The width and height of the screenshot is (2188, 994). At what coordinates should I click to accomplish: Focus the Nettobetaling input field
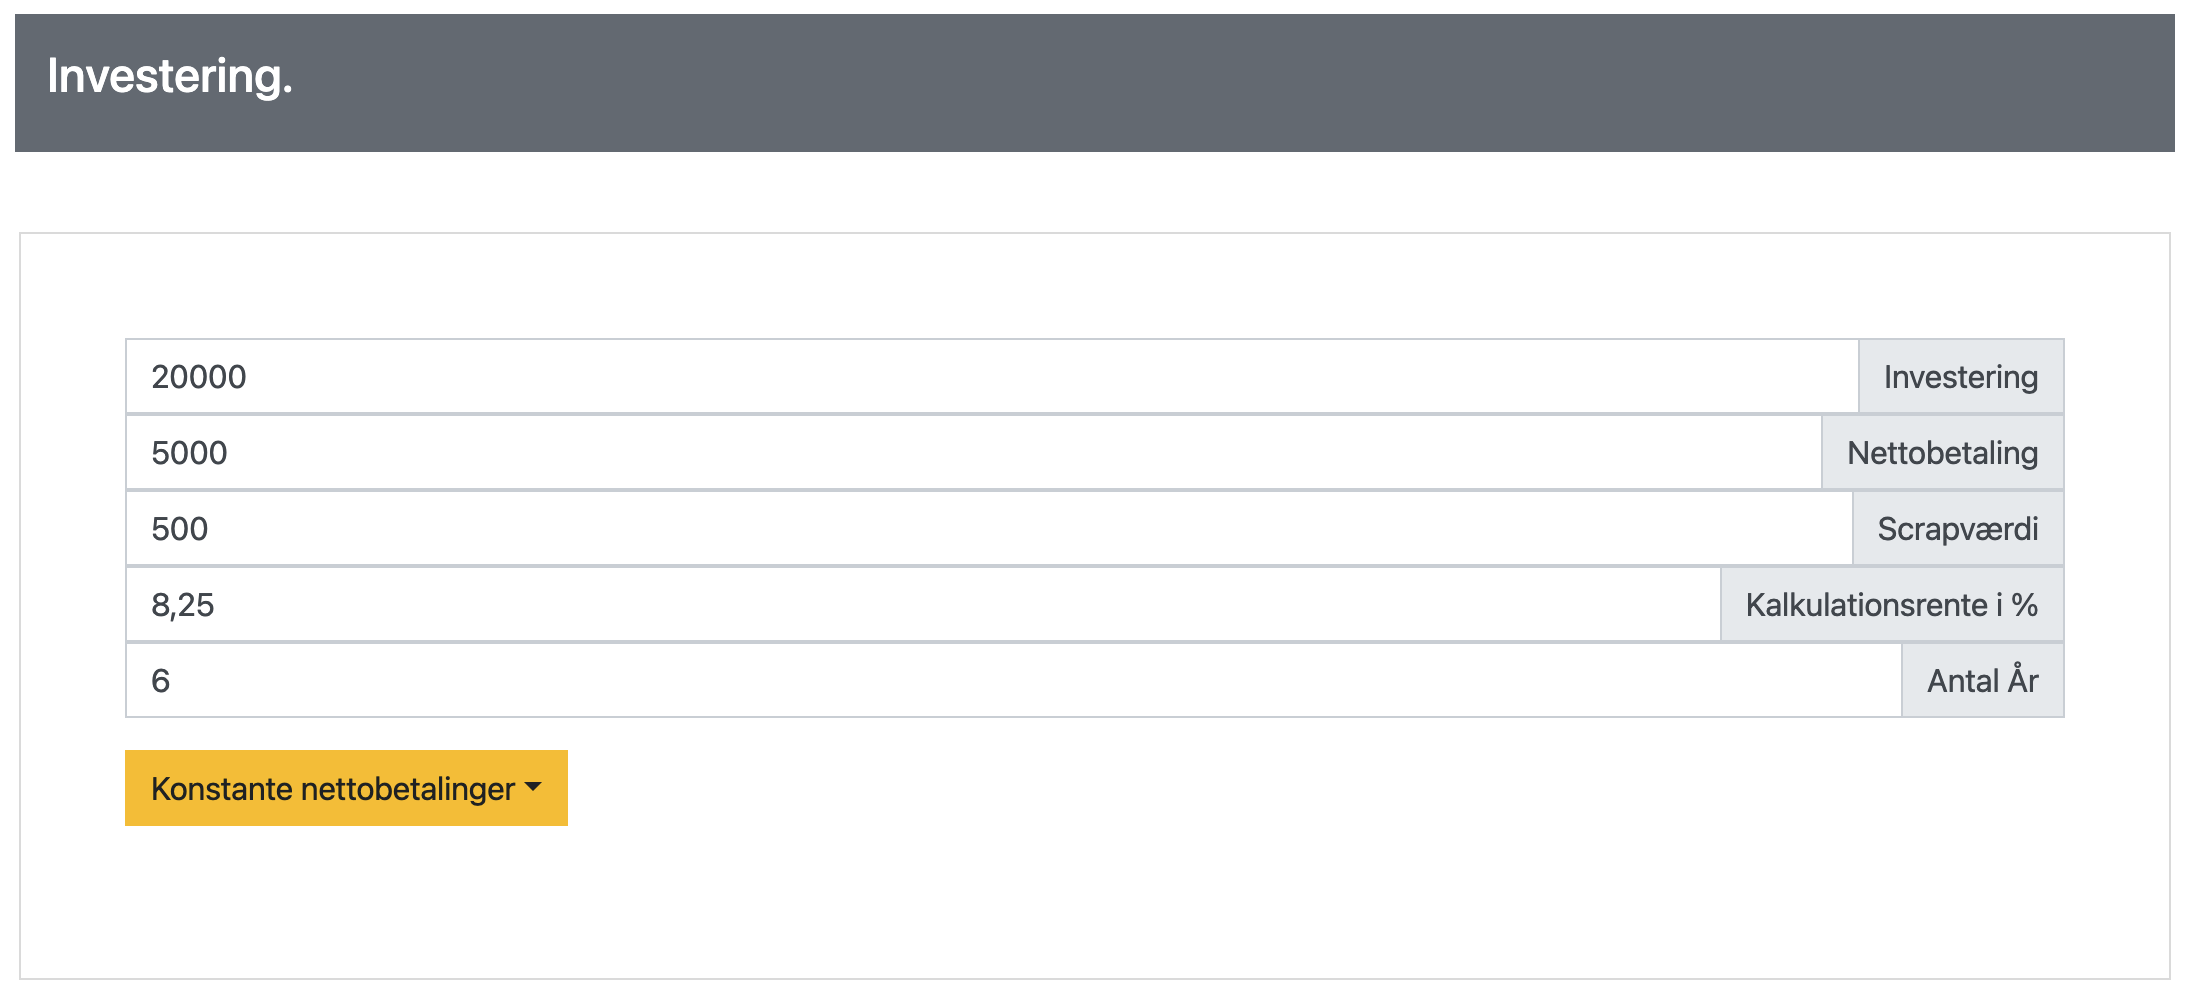(x=974, y=453)
